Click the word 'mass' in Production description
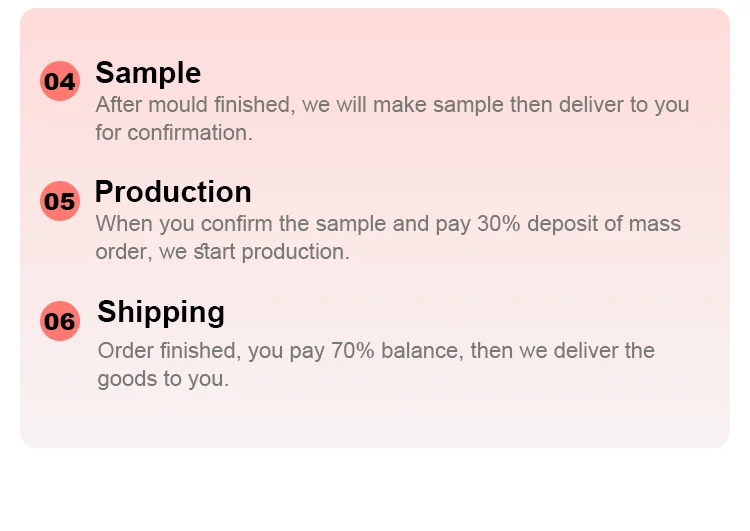The width and height of the screenshot is (750, 531). coord(654,224)
